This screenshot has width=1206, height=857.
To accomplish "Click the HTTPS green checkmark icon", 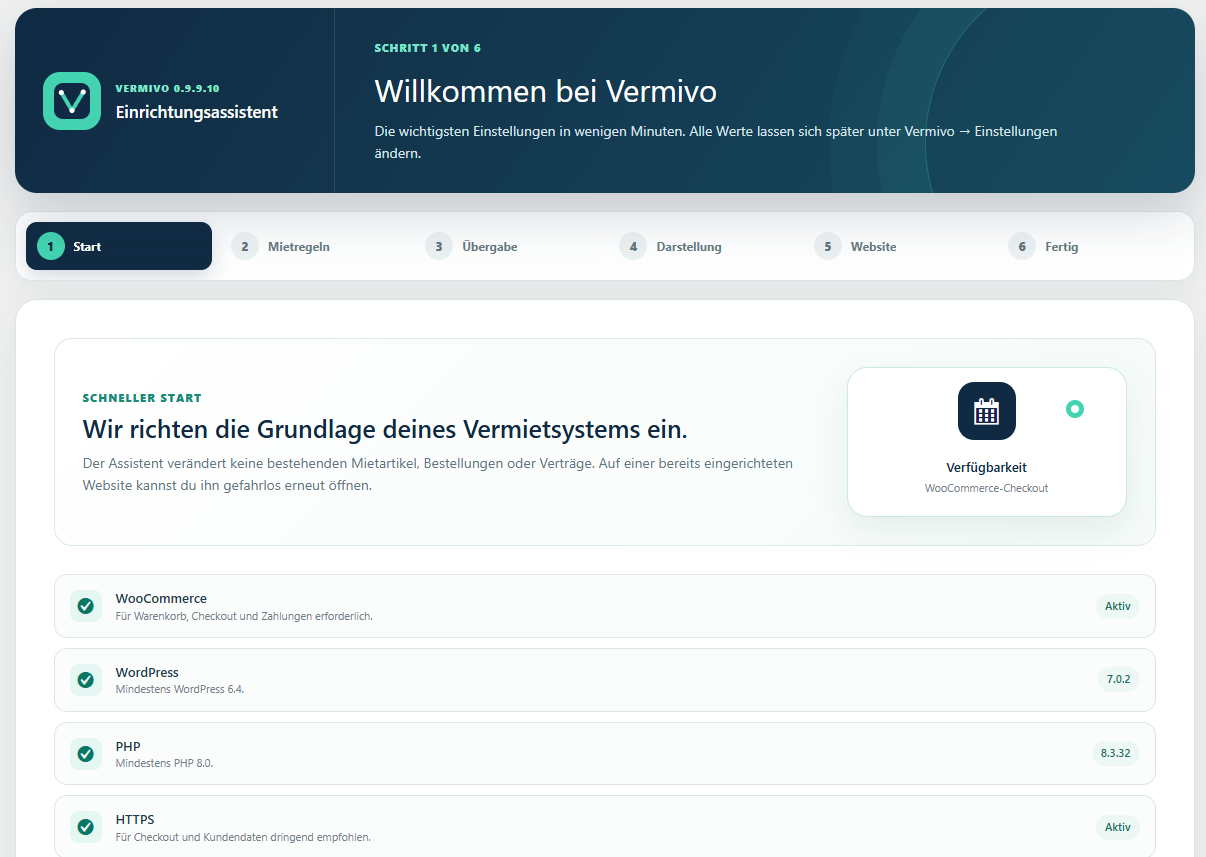I will (x=86, y=827).
